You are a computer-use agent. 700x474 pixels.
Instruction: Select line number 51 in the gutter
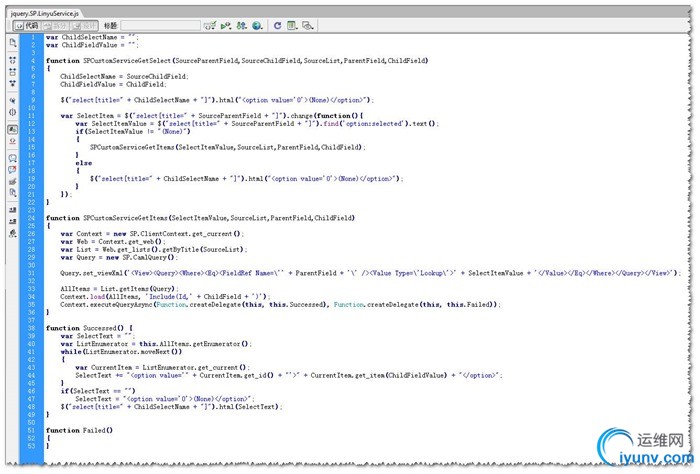click(31, 430)
